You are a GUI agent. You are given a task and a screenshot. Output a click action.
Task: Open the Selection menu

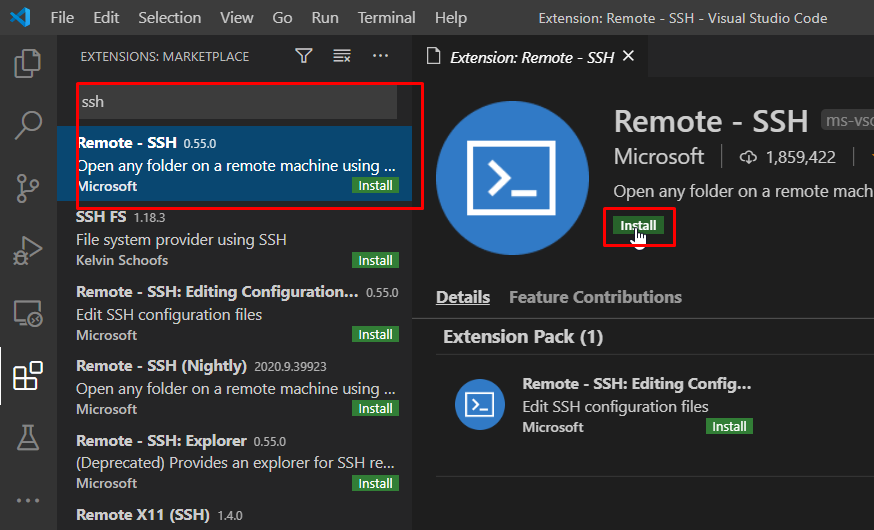coord(169,18)
